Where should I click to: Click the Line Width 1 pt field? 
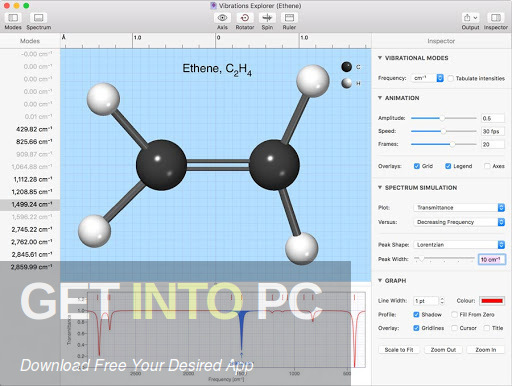coord(426,301)
